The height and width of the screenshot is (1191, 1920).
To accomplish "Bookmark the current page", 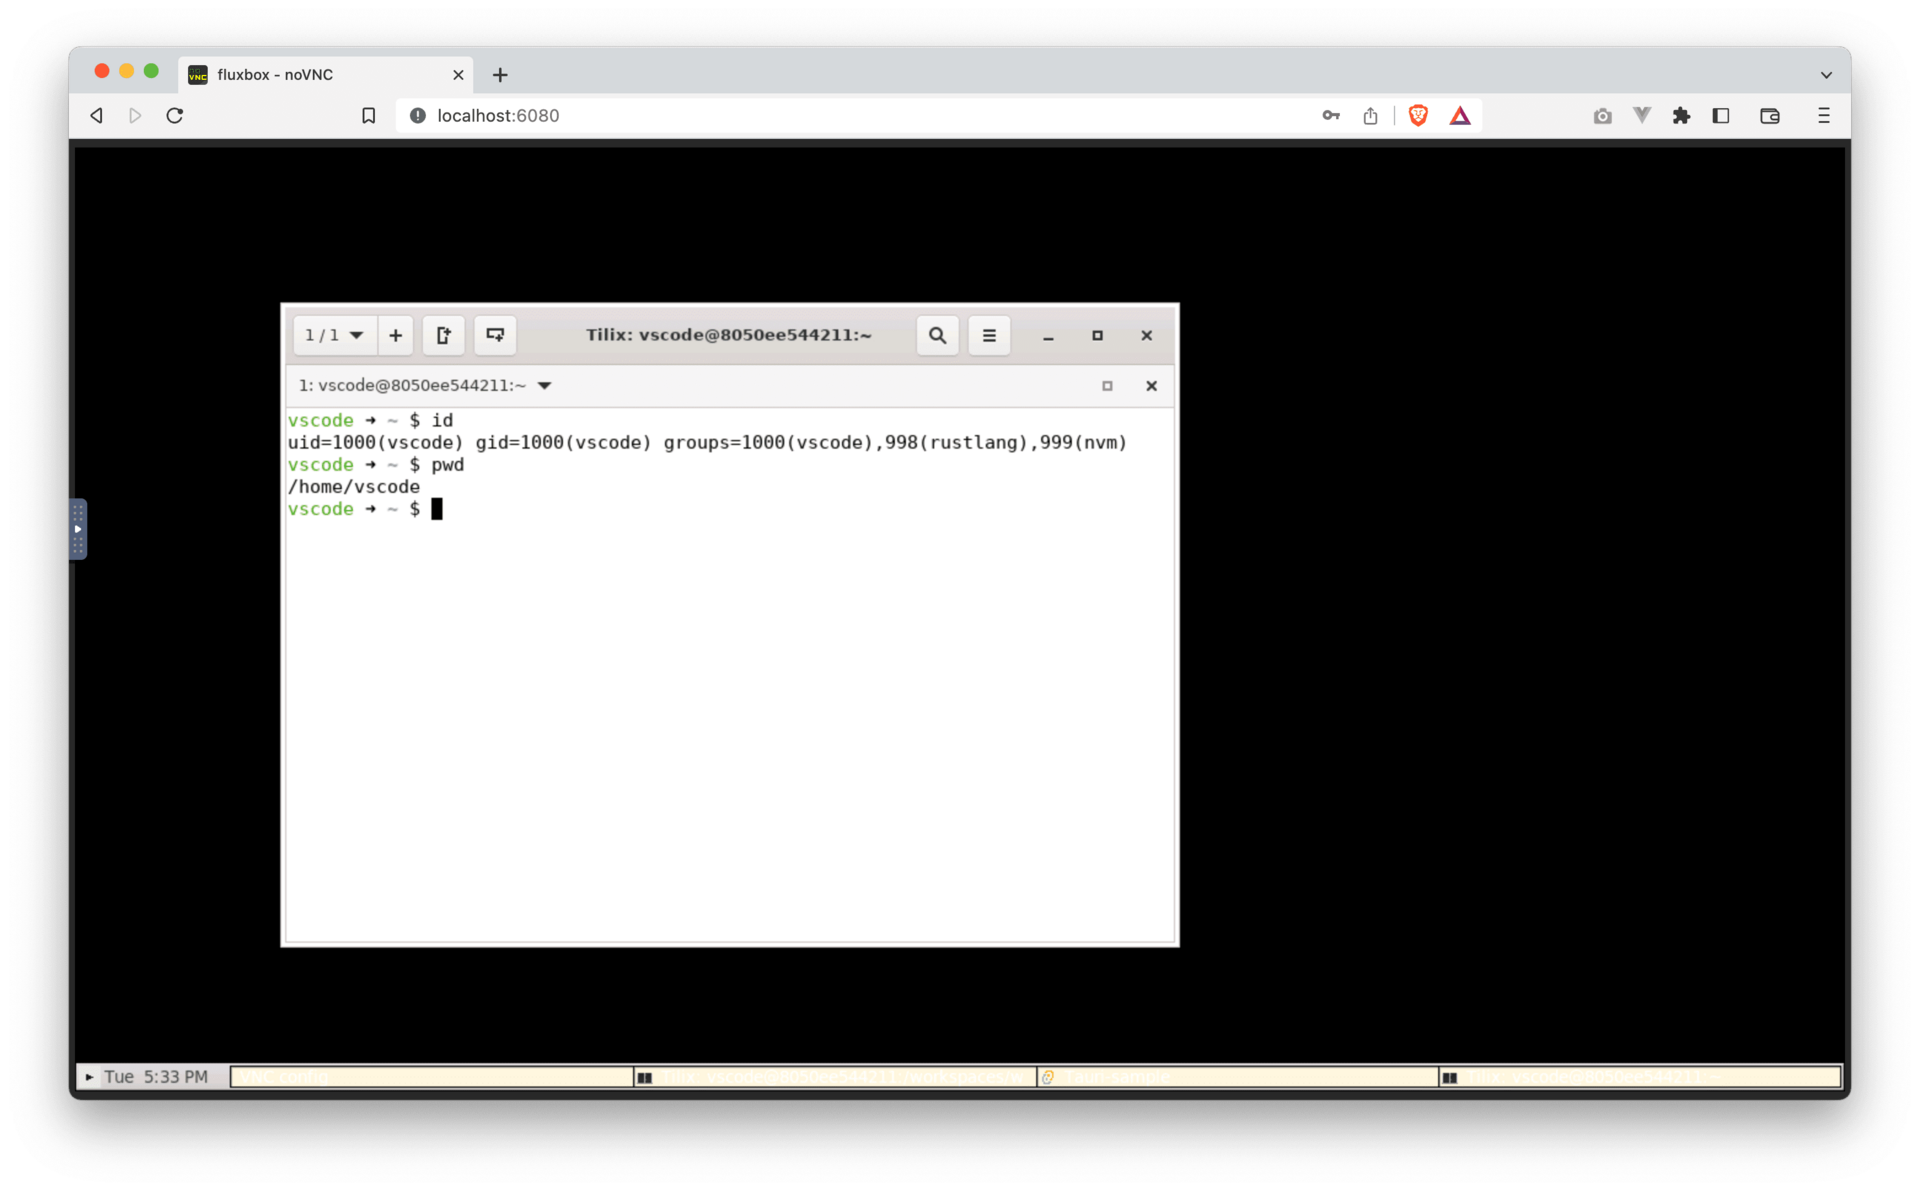I will [x=368, y=115].
